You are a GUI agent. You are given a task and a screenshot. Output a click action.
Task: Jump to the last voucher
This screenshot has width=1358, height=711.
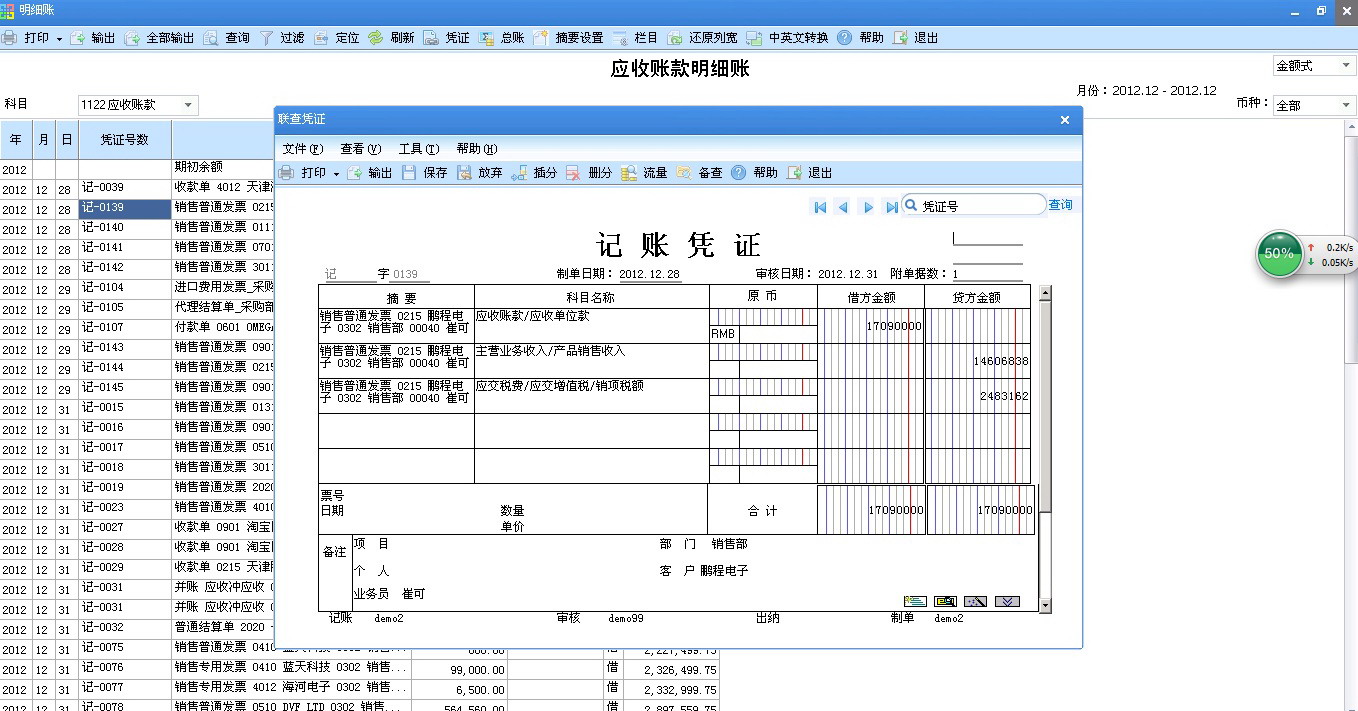coord(891,207)
